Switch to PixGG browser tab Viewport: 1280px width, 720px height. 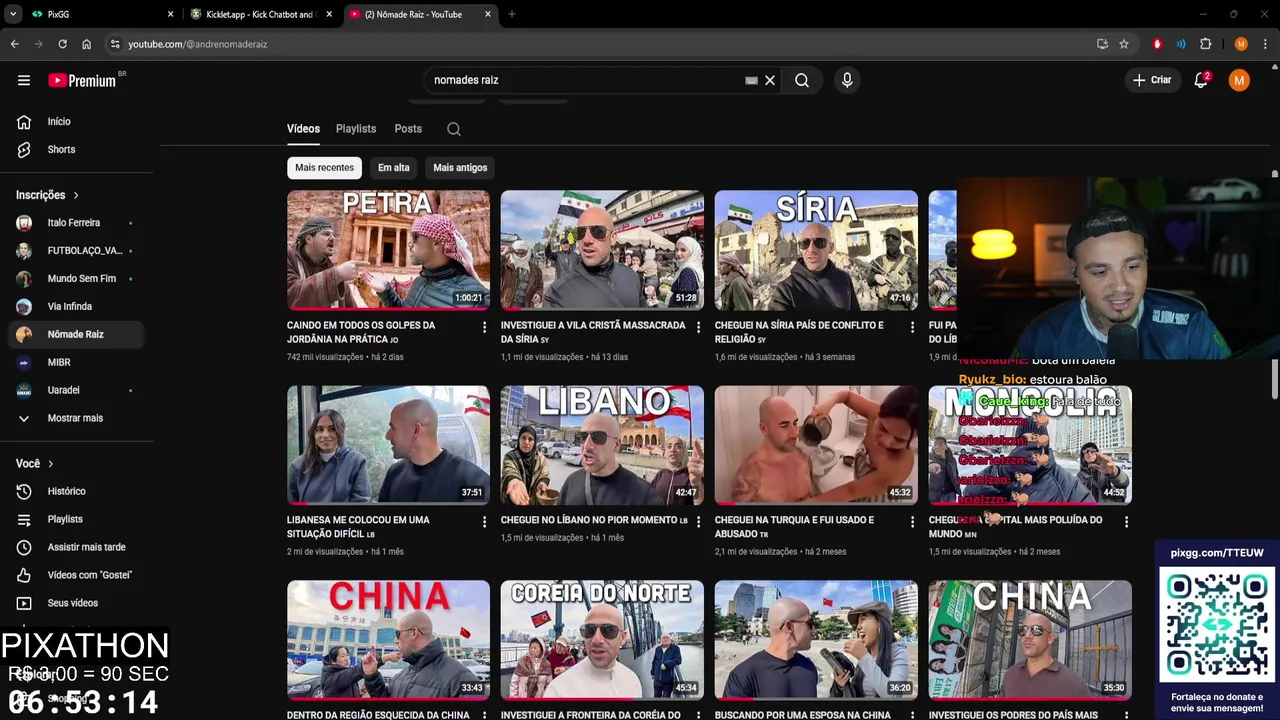pos(100,14)
